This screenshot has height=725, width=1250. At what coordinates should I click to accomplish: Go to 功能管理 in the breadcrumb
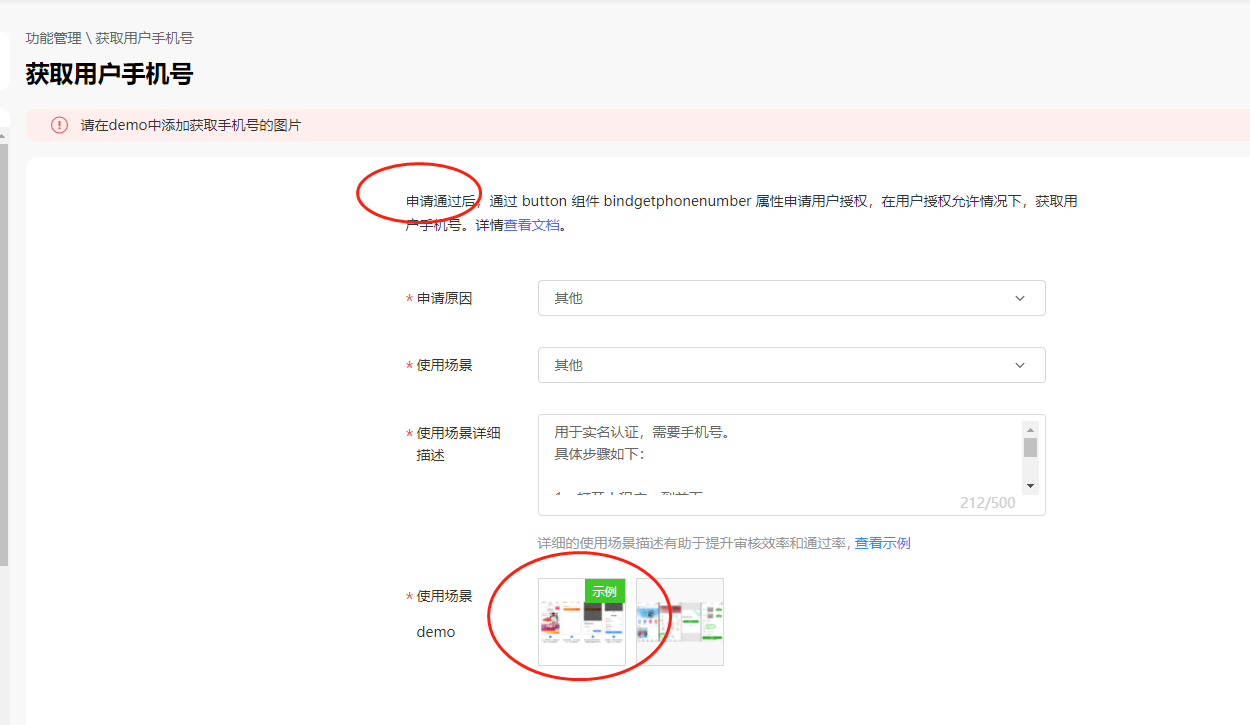pos(54,38)
